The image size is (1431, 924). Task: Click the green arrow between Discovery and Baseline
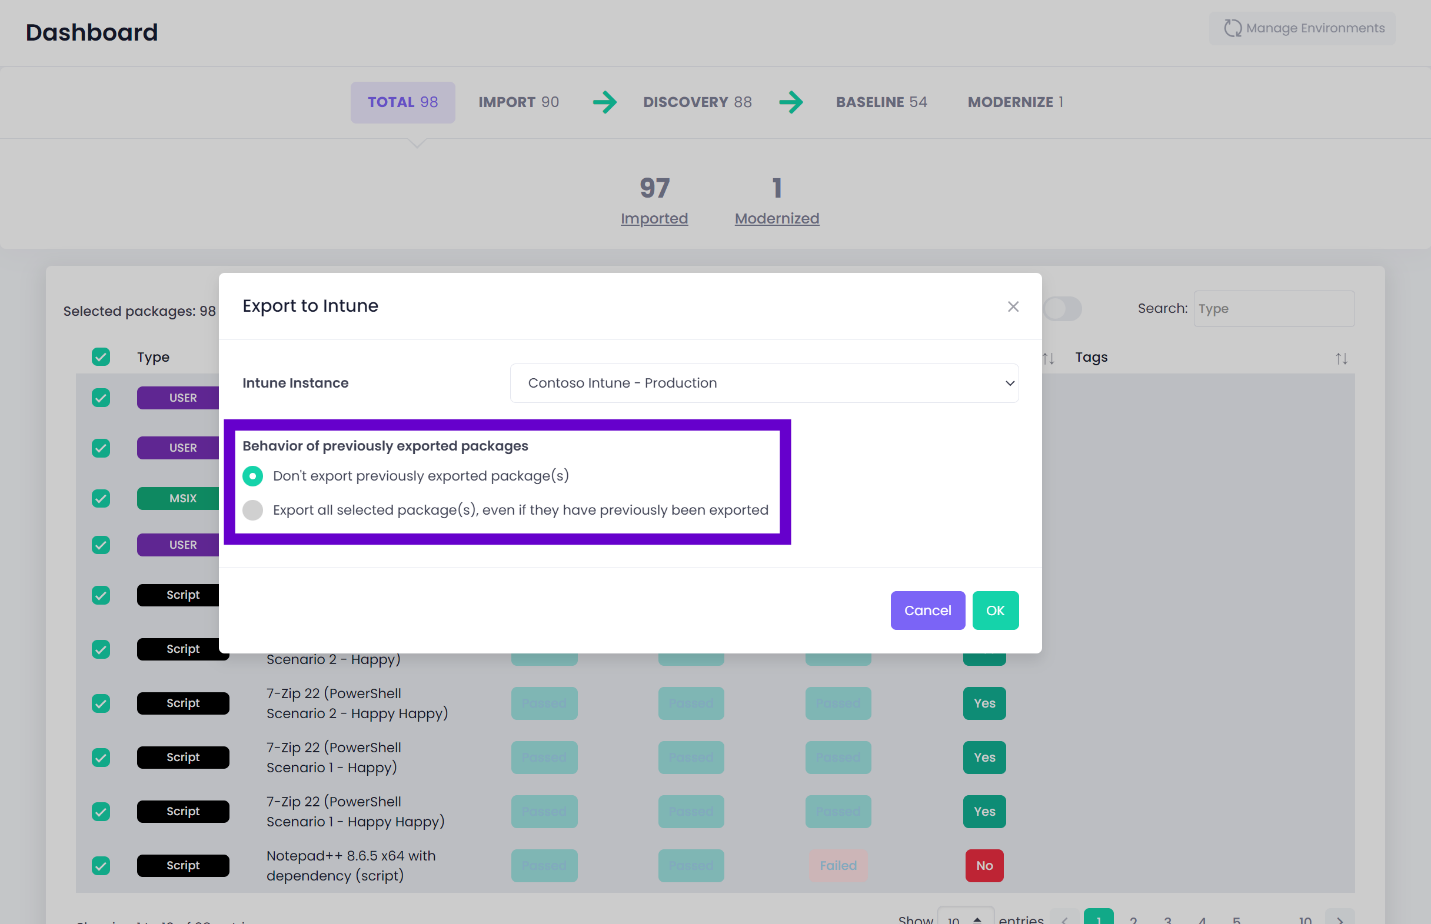tap(791, 101)
